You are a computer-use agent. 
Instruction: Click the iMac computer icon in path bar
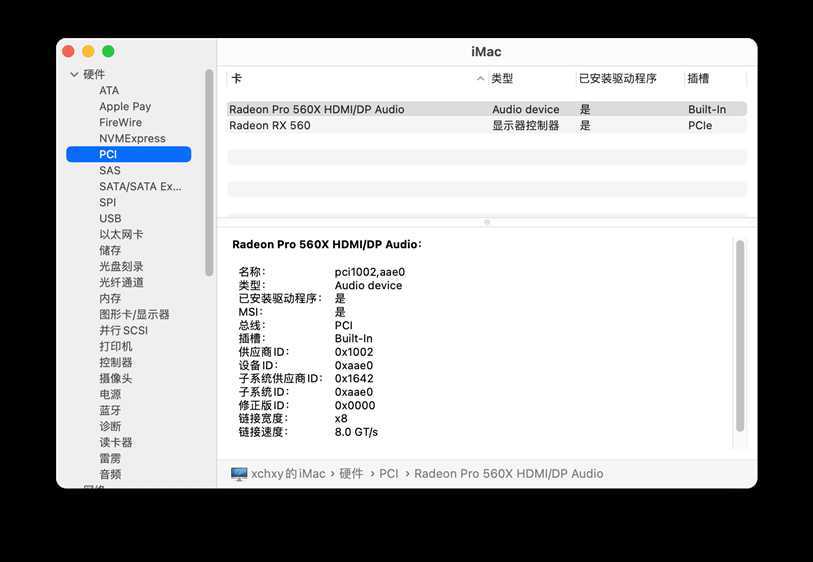(x=239, y=474)
